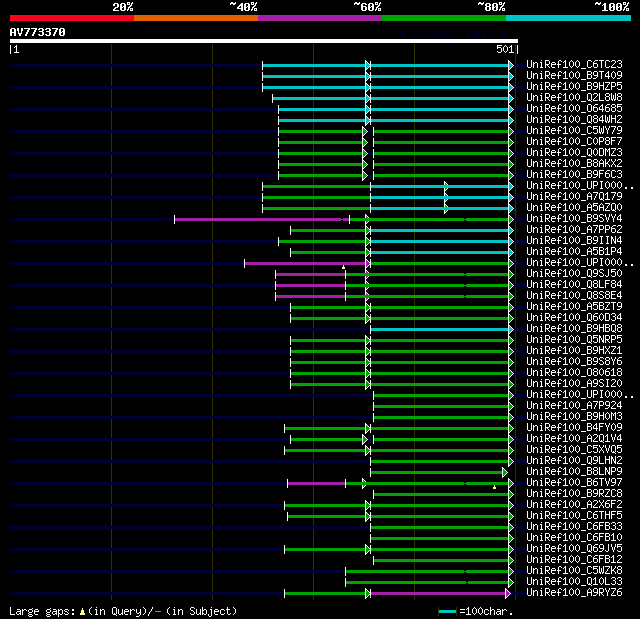Select the UniRef100_Q5NRP5 label
The height and width of the screenshot is (619, 640).
pos(574,340)
